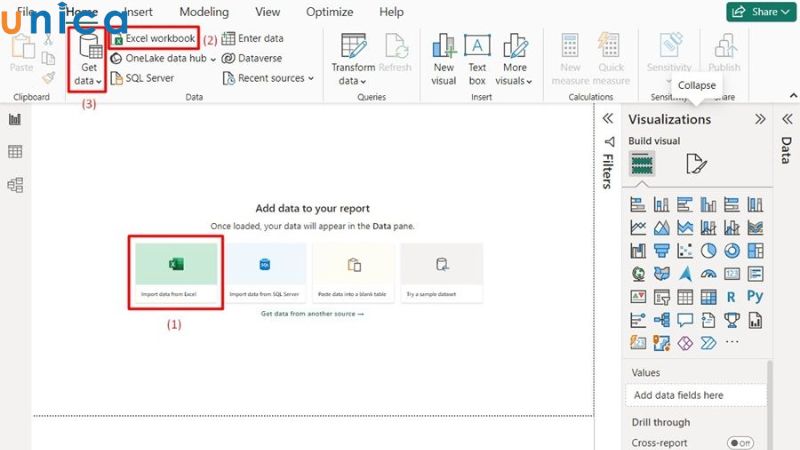
Task: Open the Get data dropdown
Action: click(x=88, y=60)
